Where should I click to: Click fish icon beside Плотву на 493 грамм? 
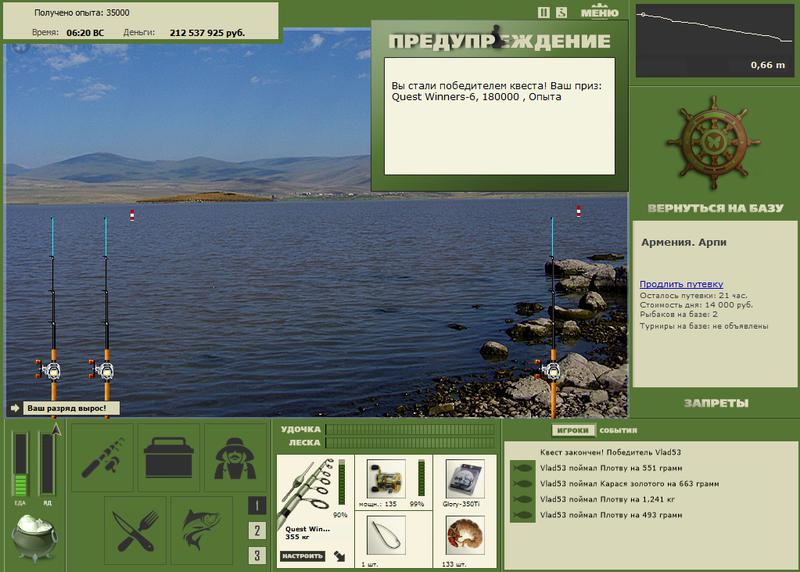coord(522,515)
